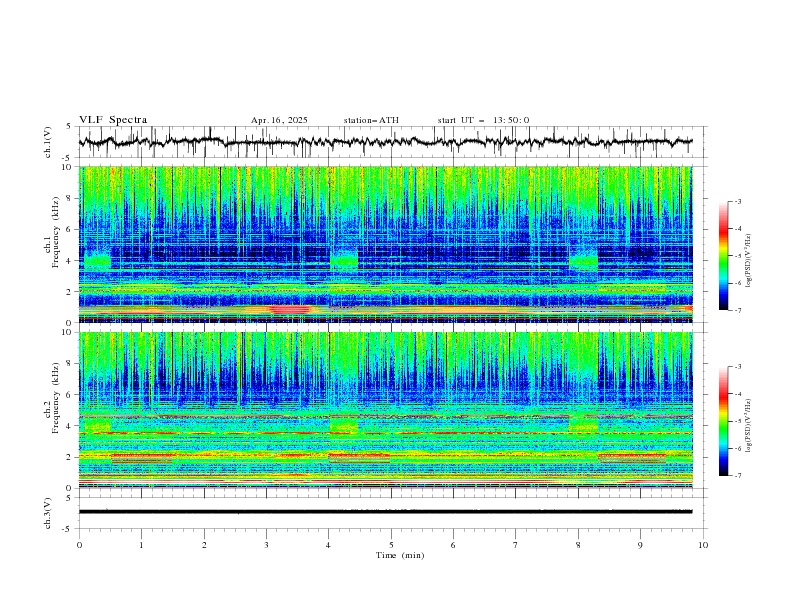Click the ch.1(V) axis "-5" tick label

[x=67, y=158]
